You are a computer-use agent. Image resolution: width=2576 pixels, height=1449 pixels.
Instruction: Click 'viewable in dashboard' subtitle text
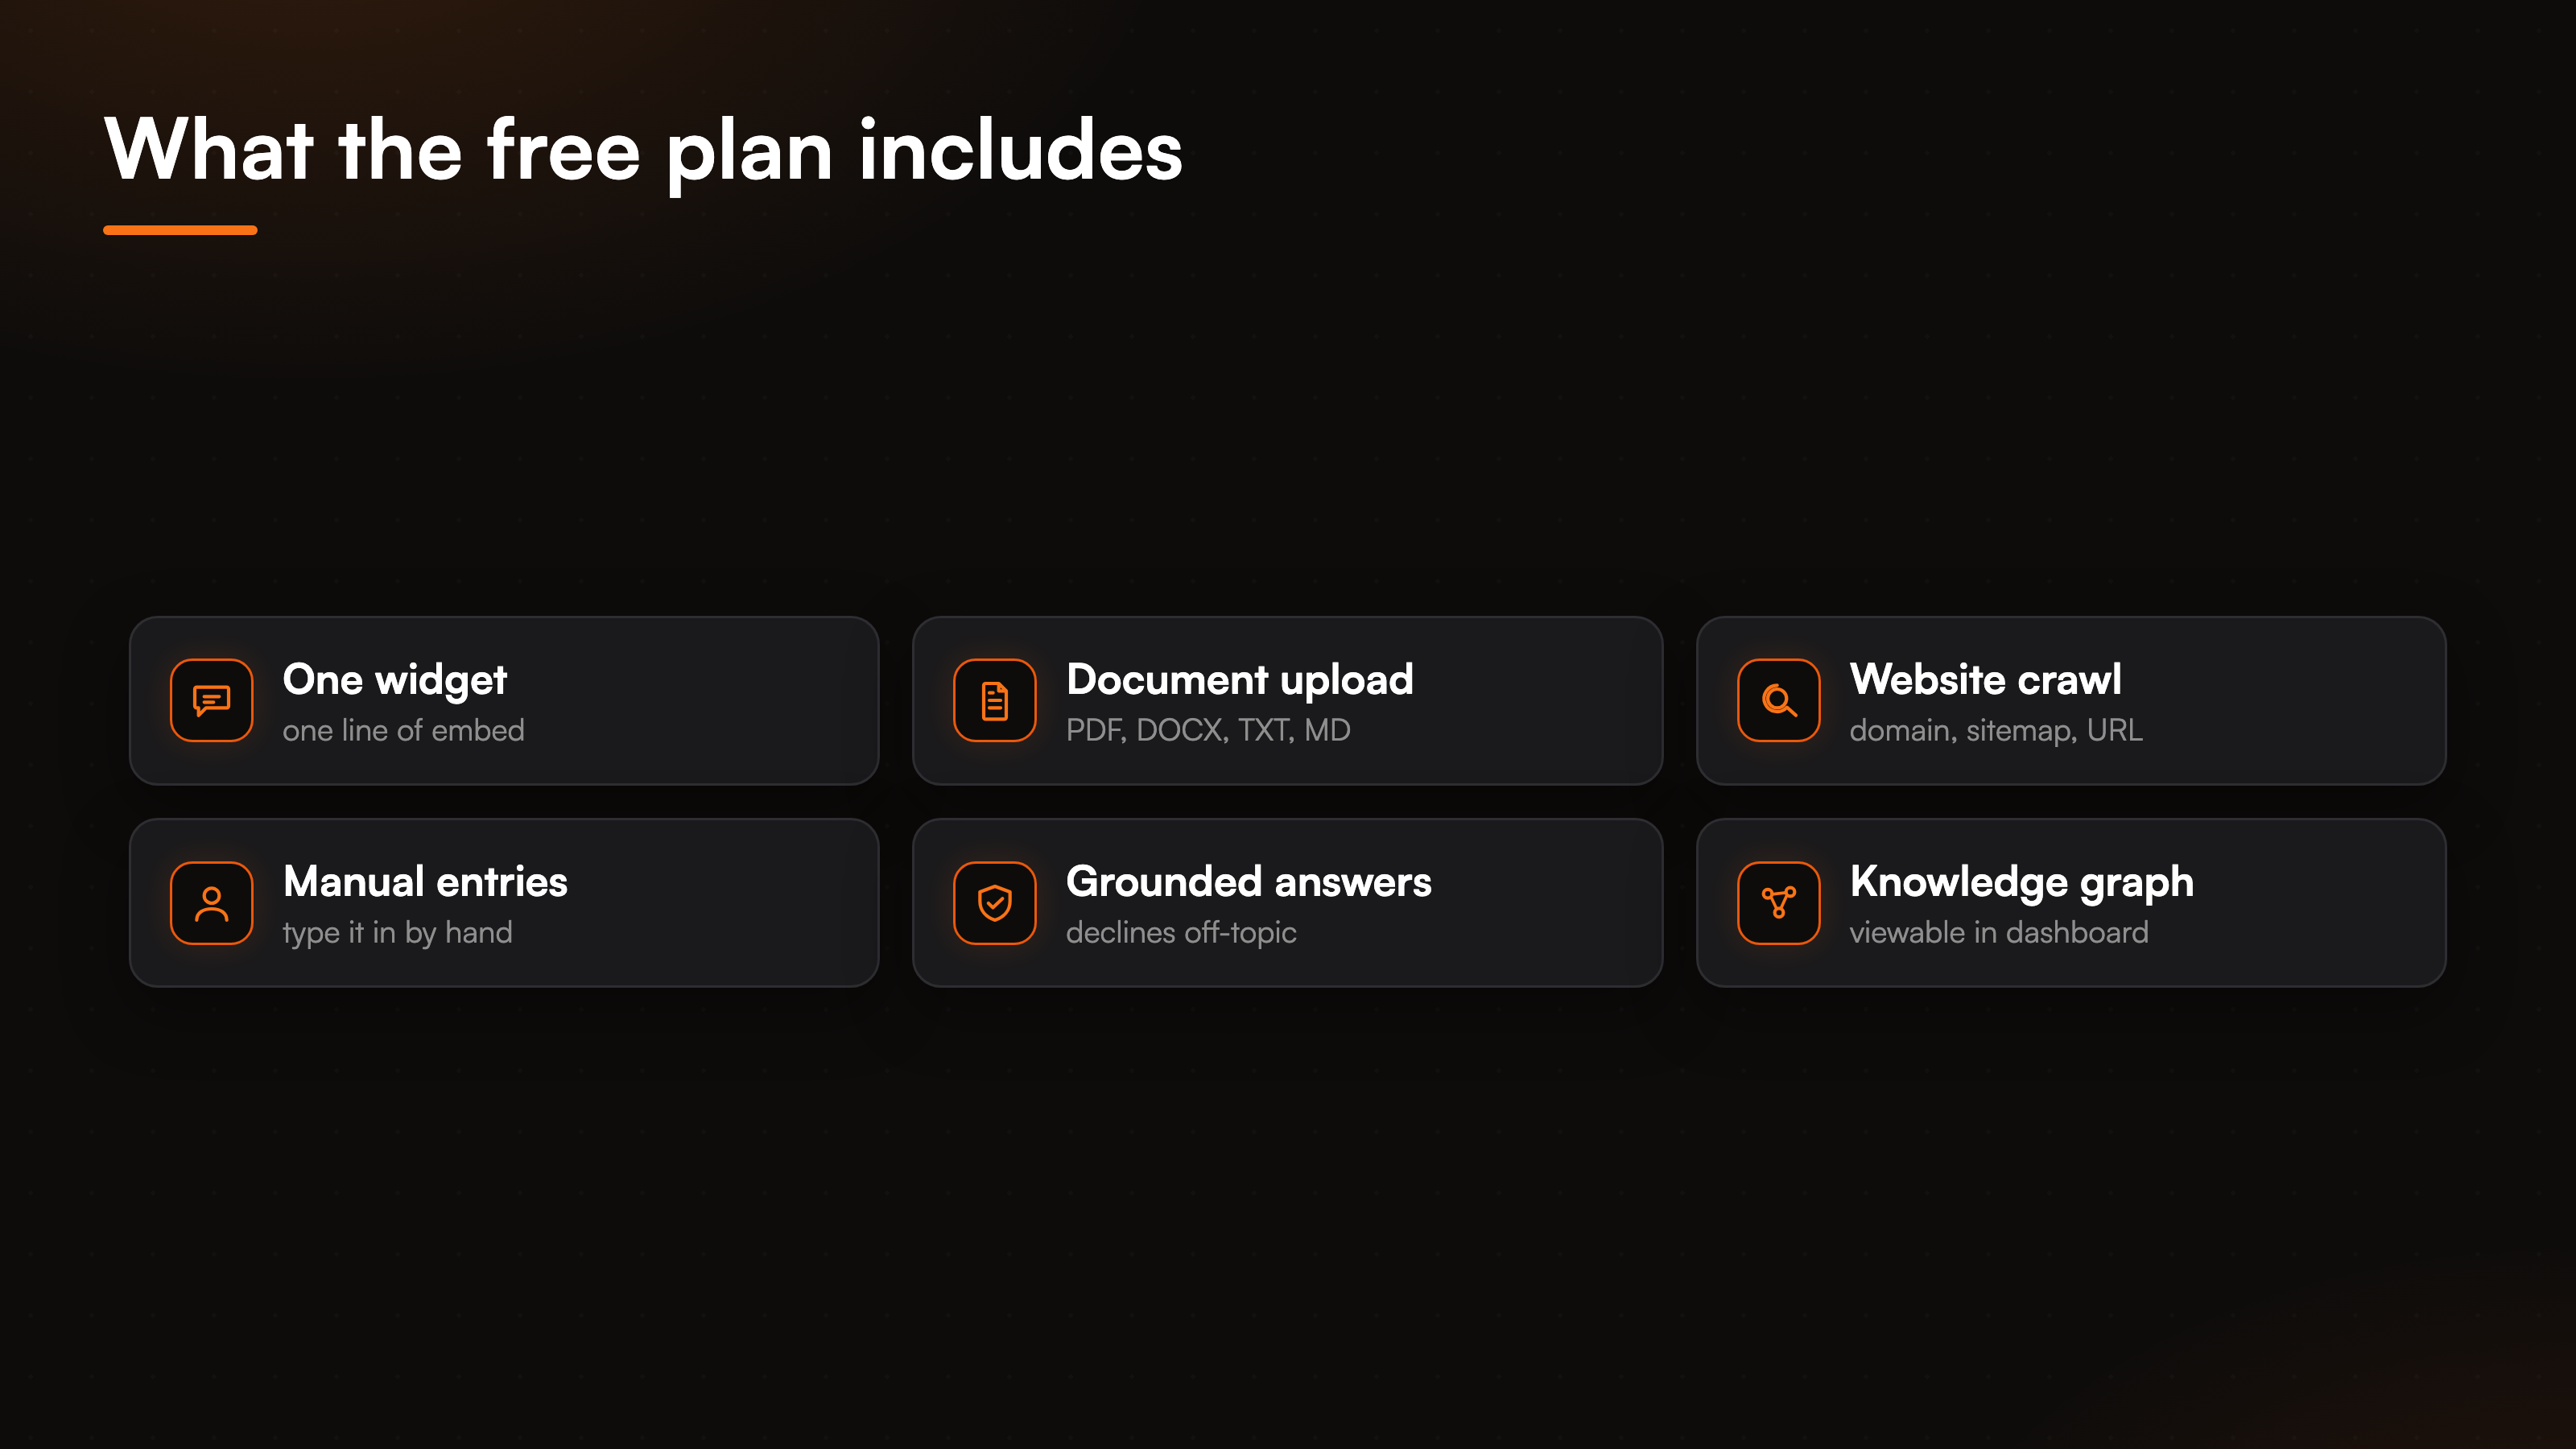1998,933
